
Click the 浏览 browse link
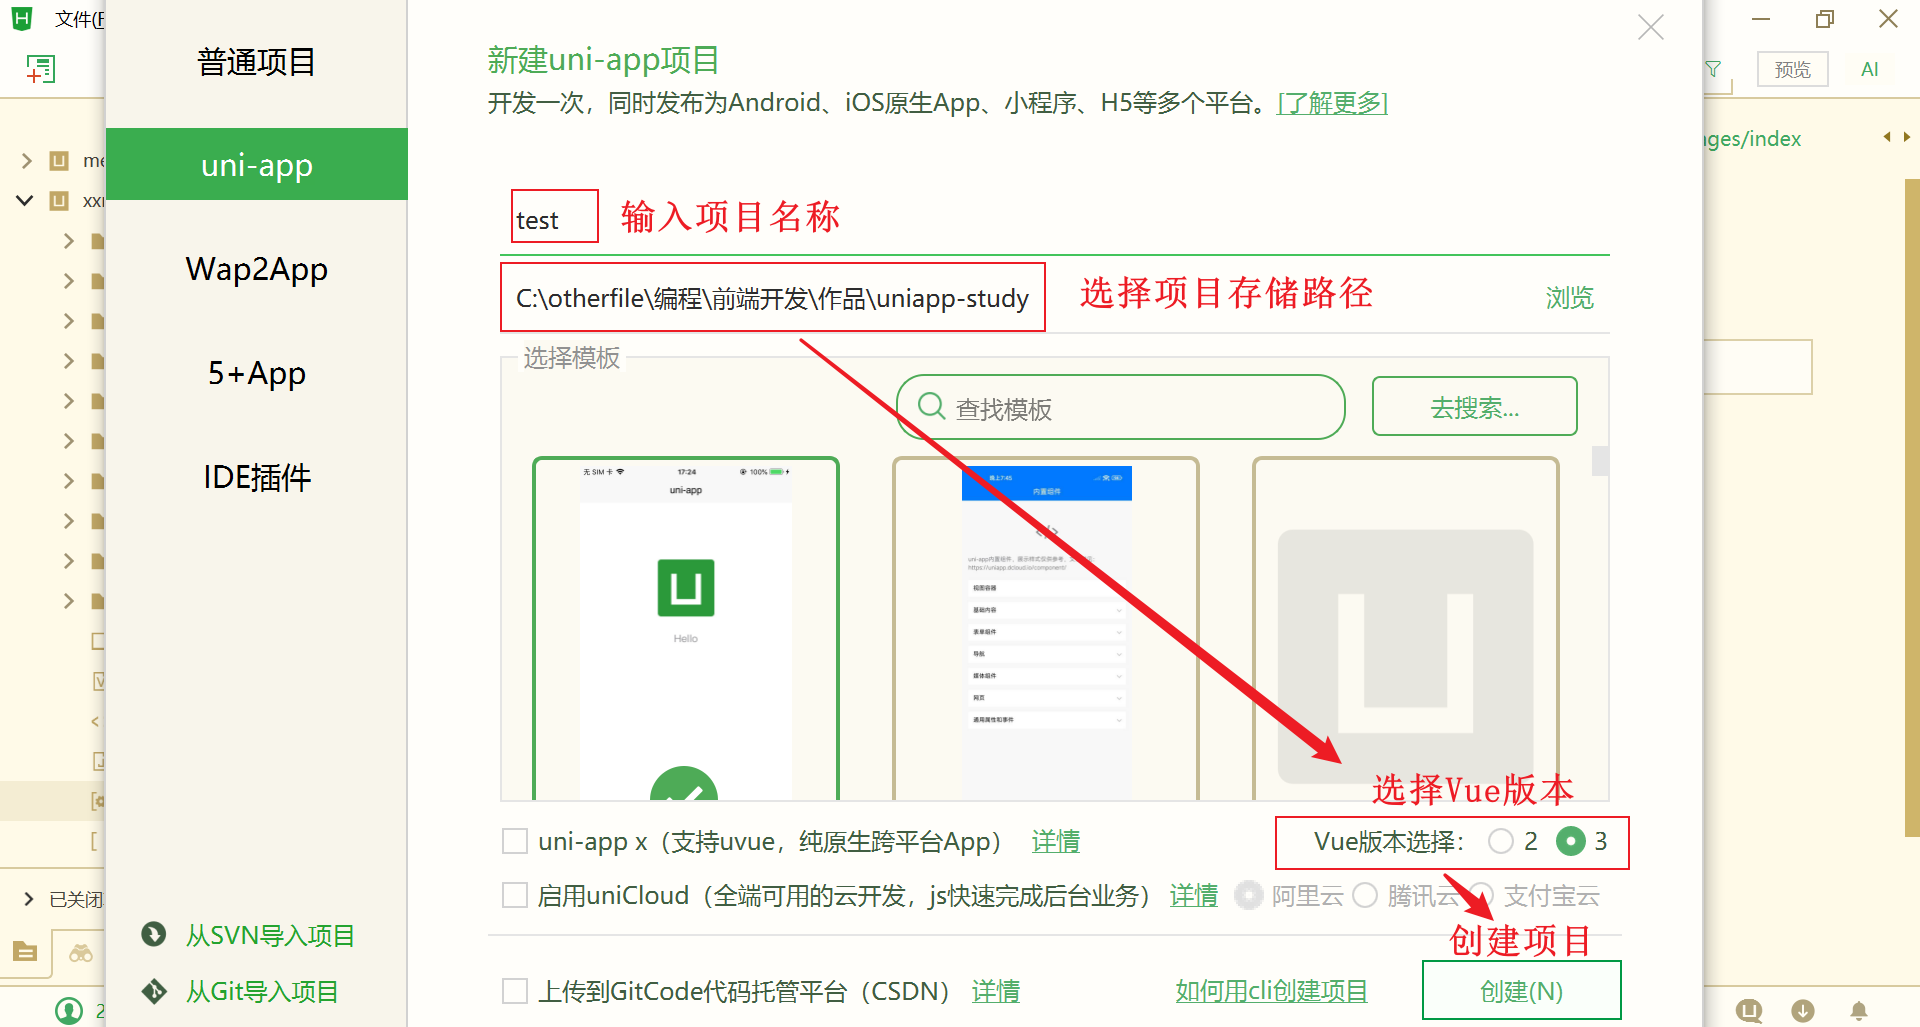click(1569, 298)
